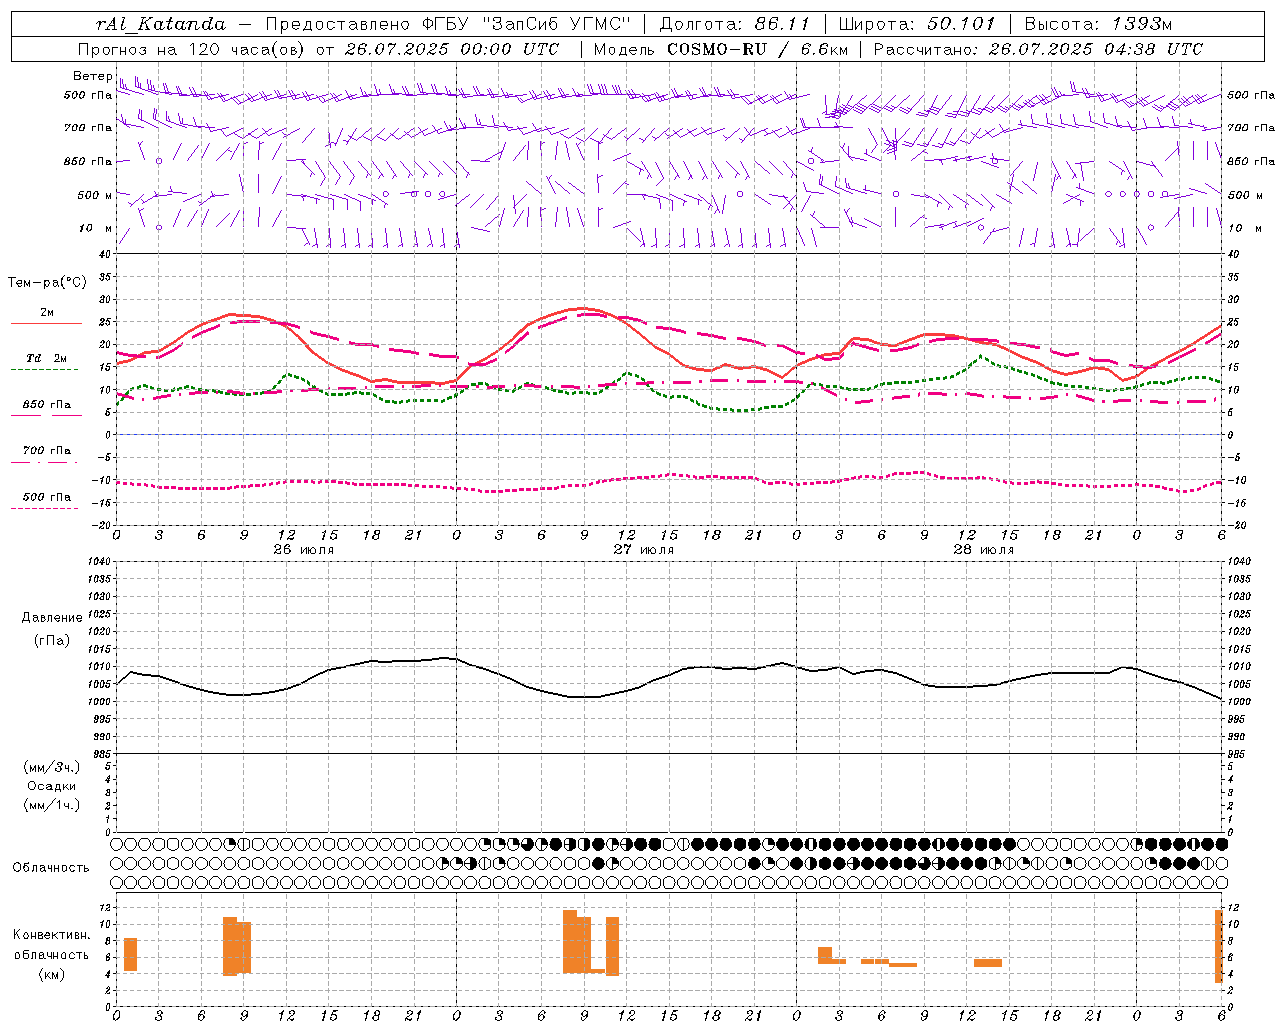Click the Давление pressure panel label
This screenshot has width=1280, height=1024.
(52, 618)
